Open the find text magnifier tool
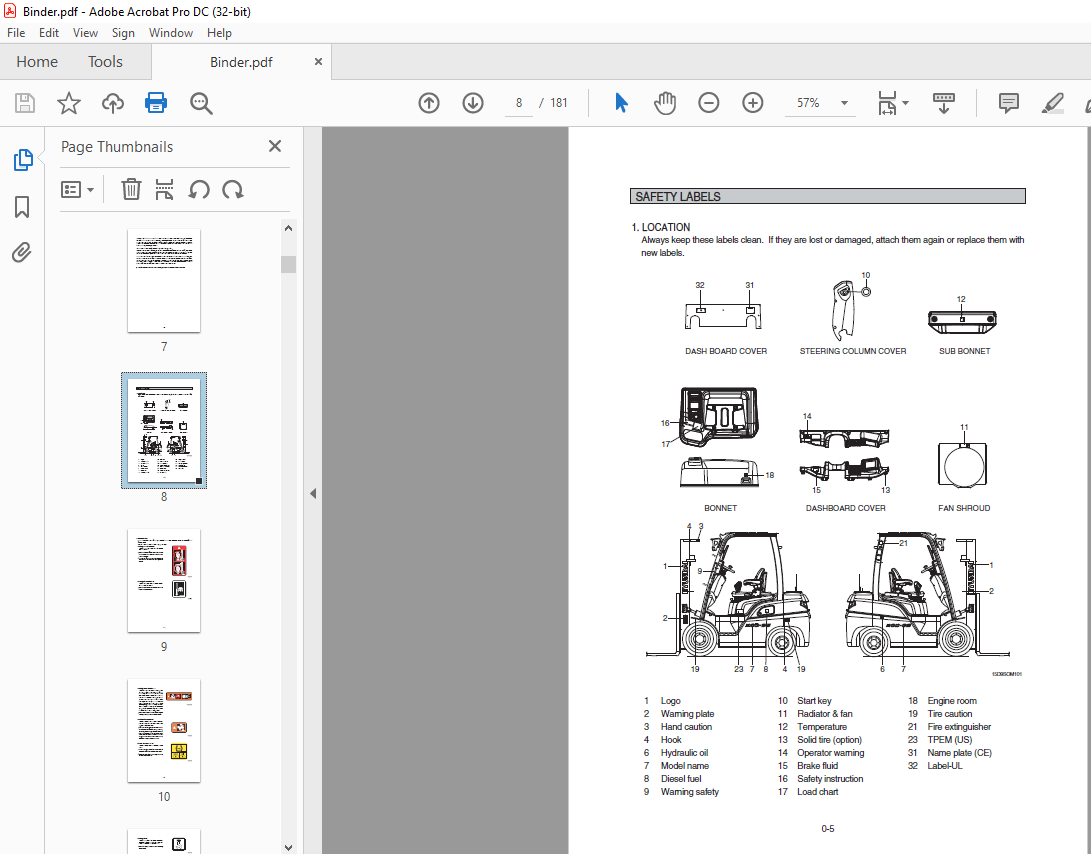Viewport: 1091px width, 854px height. [201, 103]
